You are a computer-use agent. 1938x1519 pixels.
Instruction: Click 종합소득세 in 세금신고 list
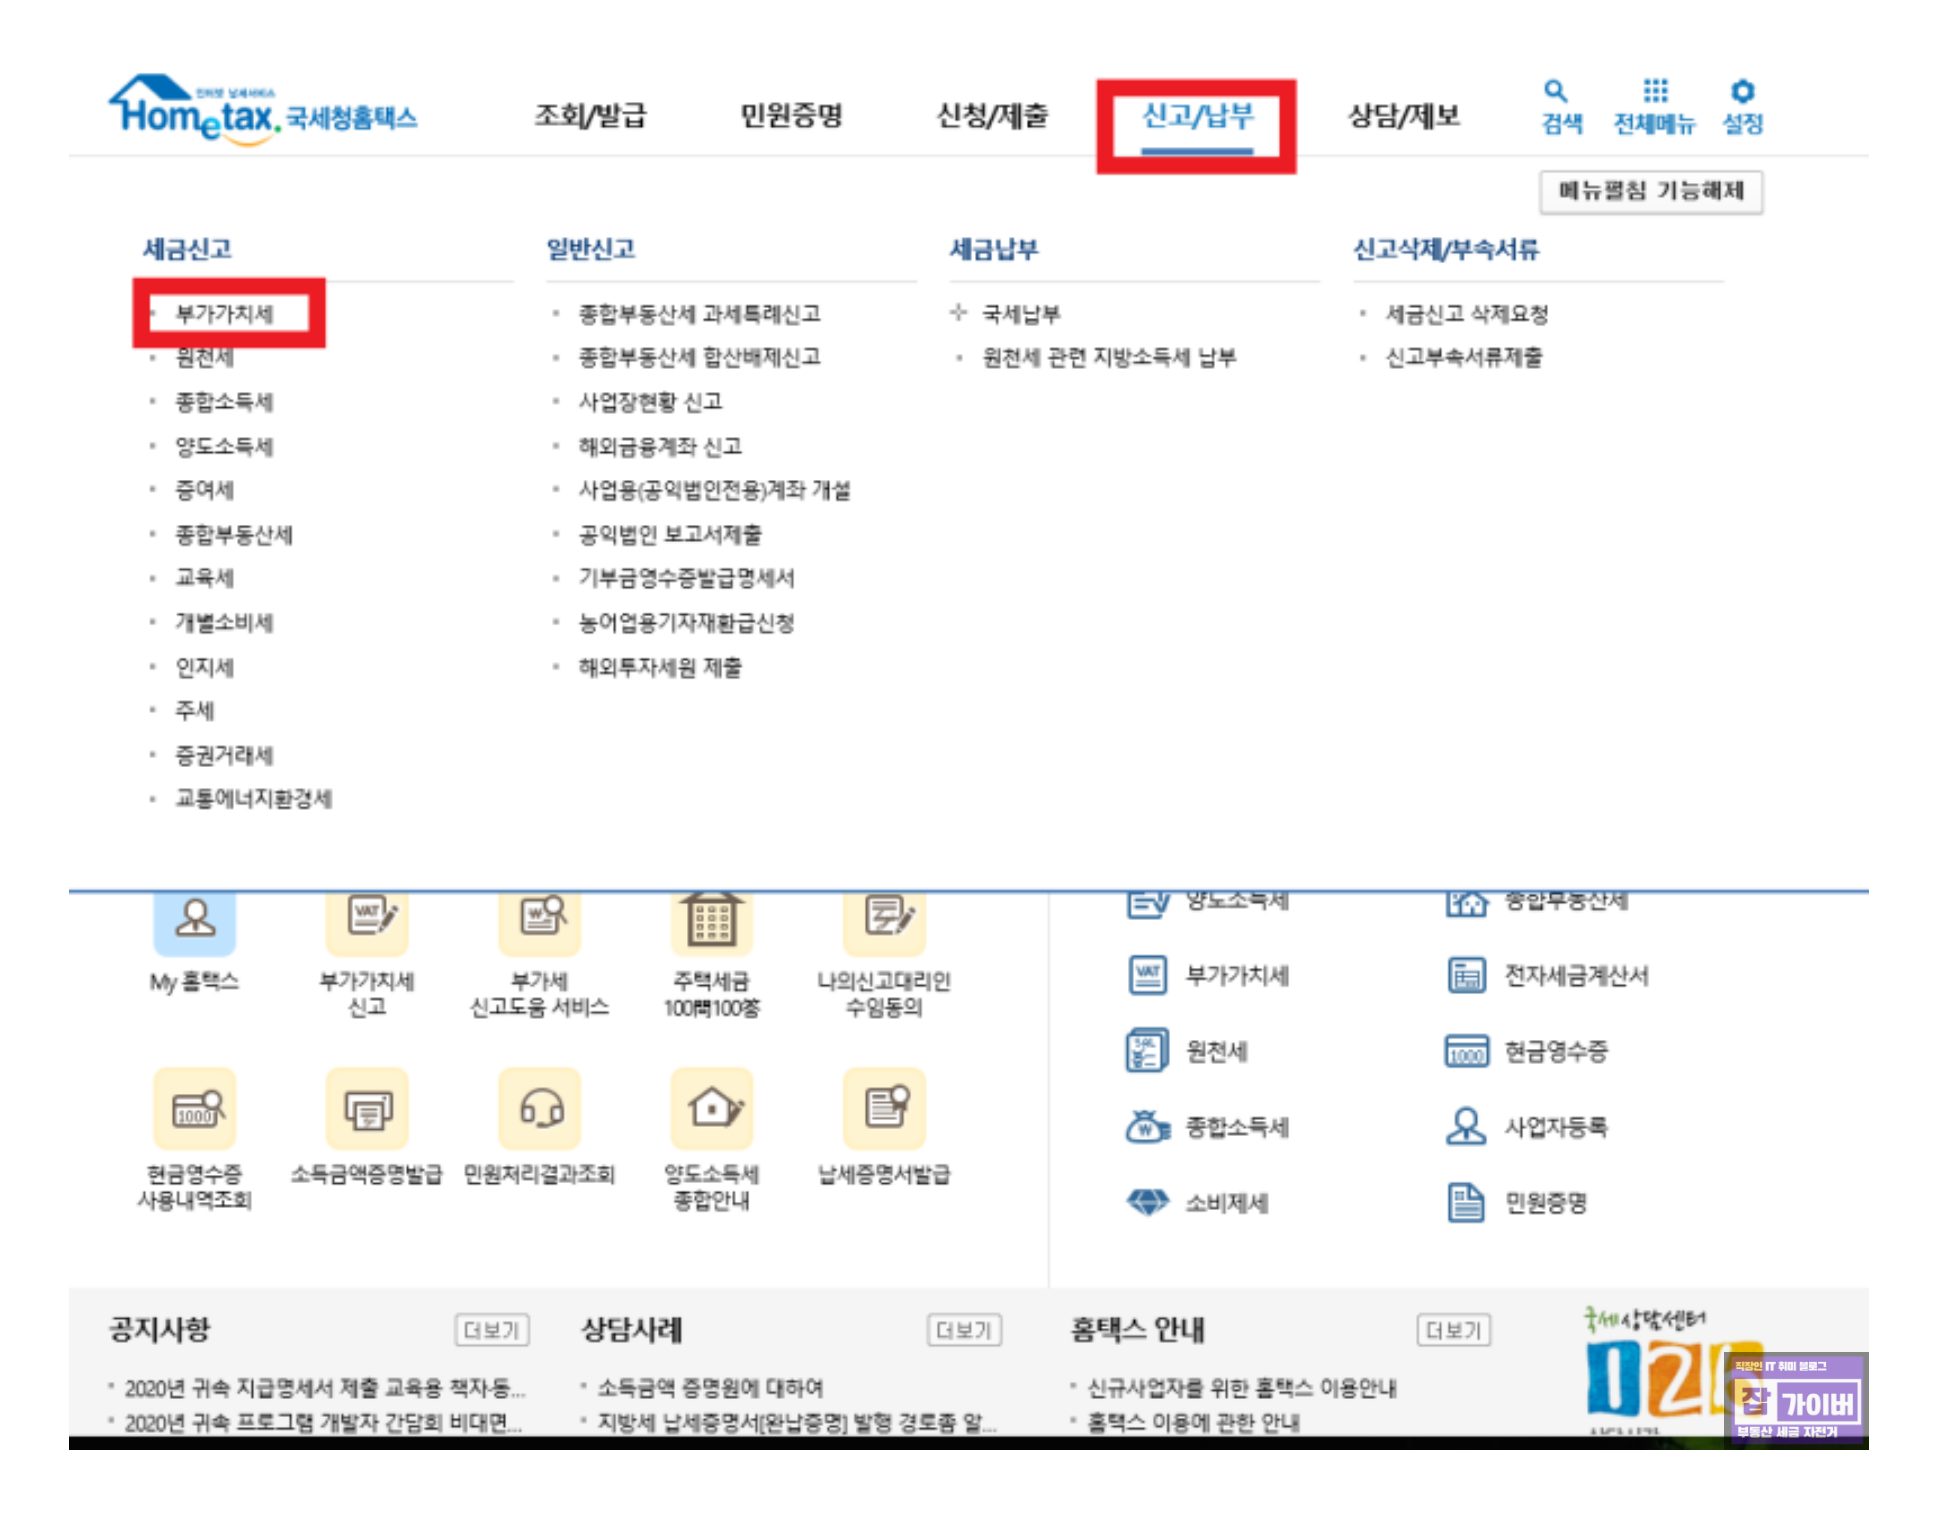(224, 402)
